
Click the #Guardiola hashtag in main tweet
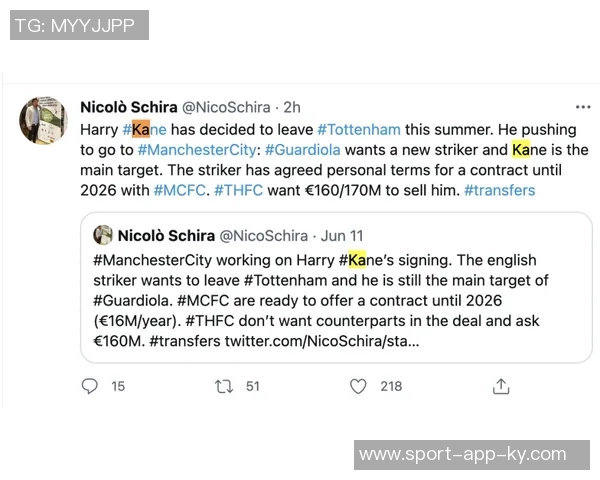(303, 150)
